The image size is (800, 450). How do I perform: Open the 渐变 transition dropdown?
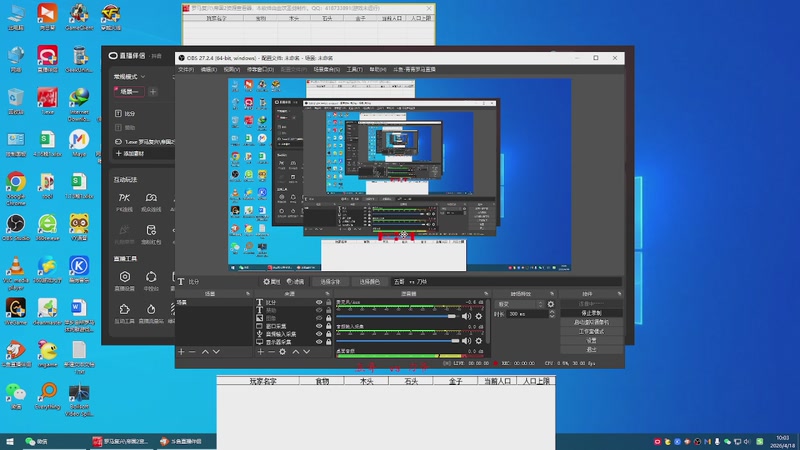click(520, 304)
